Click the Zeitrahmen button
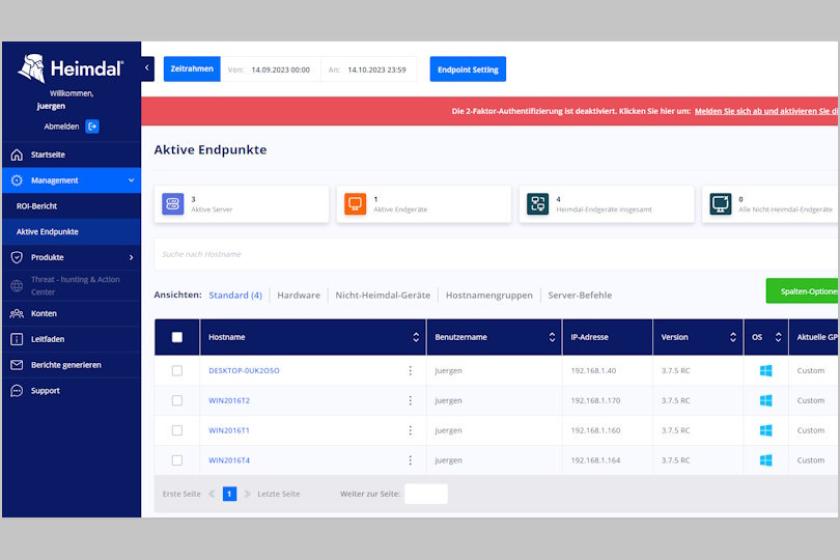Image resolution: width=840 pixels, height=560 pixels. click(192, 69)
